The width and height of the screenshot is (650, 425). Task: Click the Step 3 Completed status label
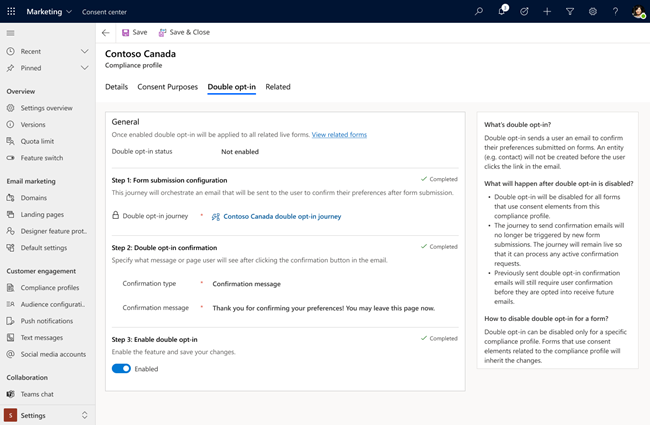pos(439,338)
